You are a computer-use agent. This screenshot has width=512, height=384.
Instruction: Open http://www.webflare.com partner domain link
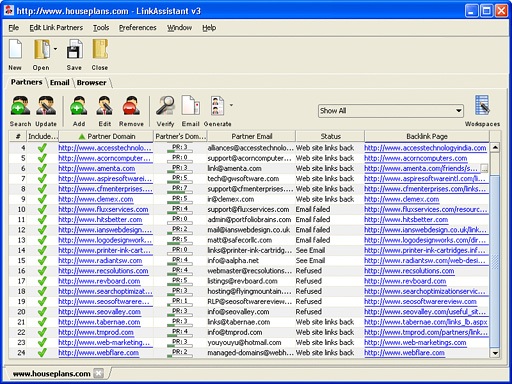point(99,353)
